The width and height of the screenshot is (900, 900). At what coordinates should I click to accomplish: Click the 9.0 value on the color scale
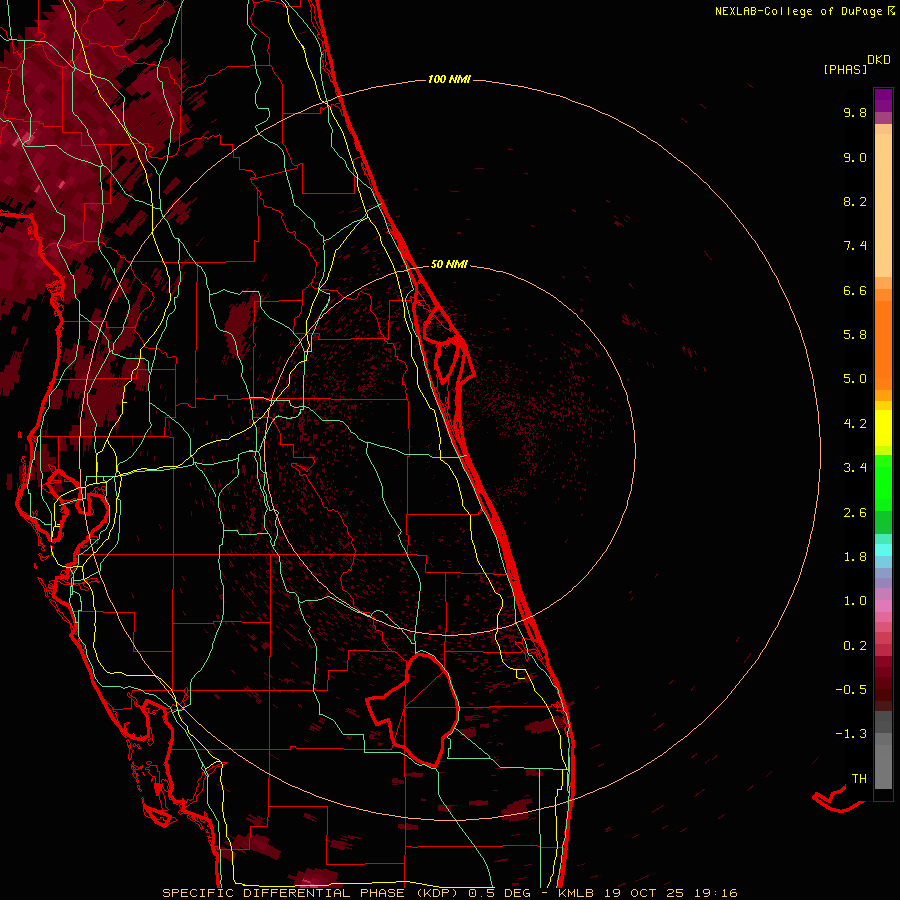855,157
